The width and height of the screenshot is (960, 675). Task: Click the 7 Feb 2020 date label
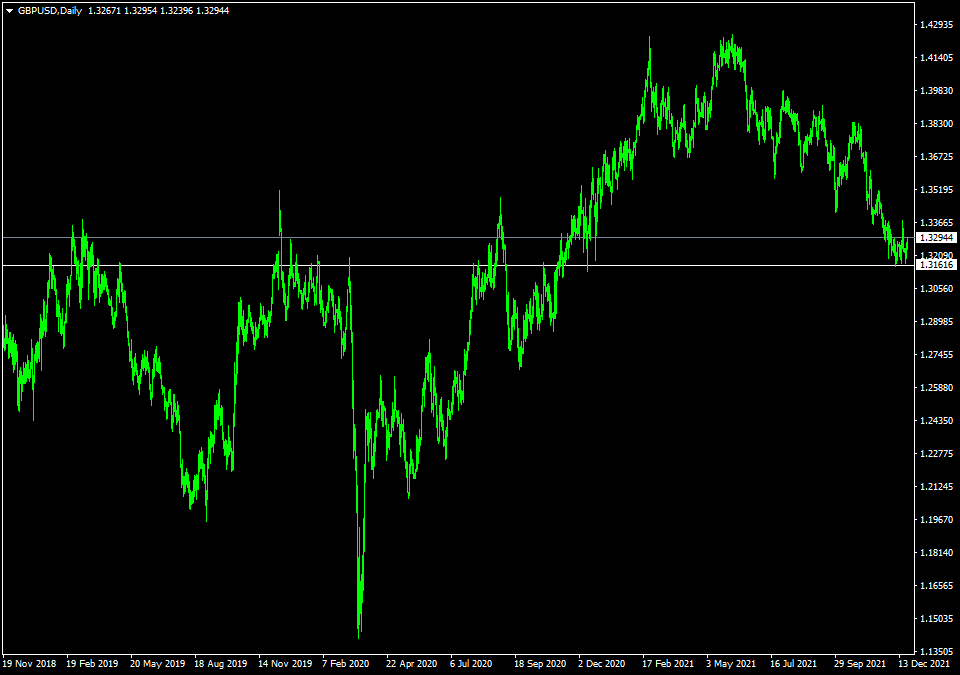pos(346,664)
